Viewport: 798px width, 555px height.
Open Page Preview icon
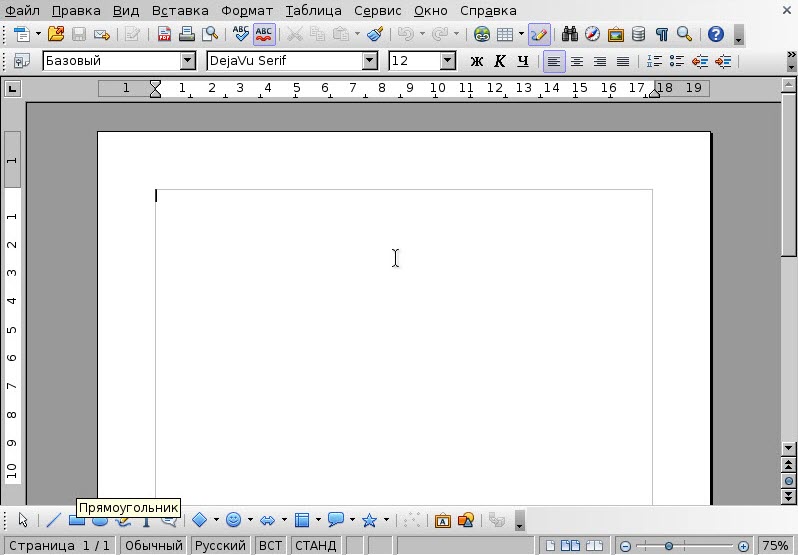(210, 35)
